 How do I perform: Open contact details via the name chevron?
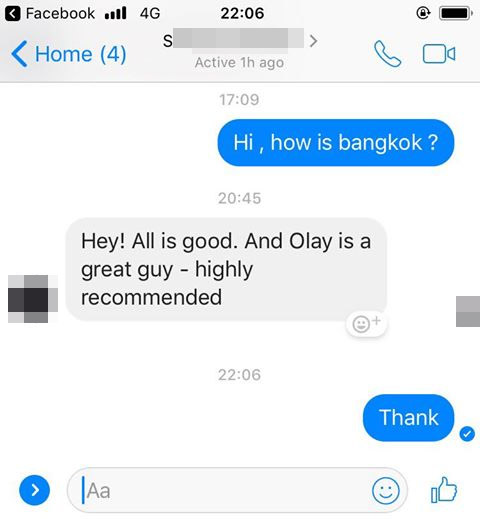pos(313,41)
